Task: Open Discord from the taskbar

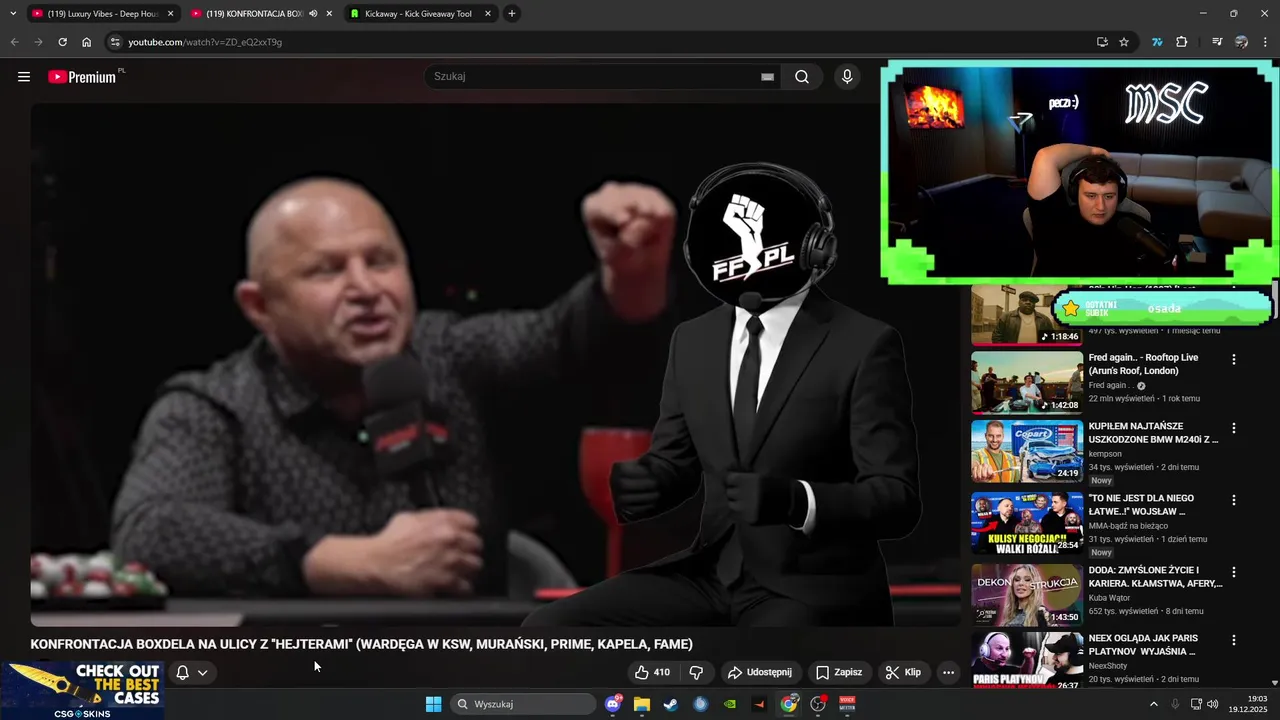Action: (613, 704)
